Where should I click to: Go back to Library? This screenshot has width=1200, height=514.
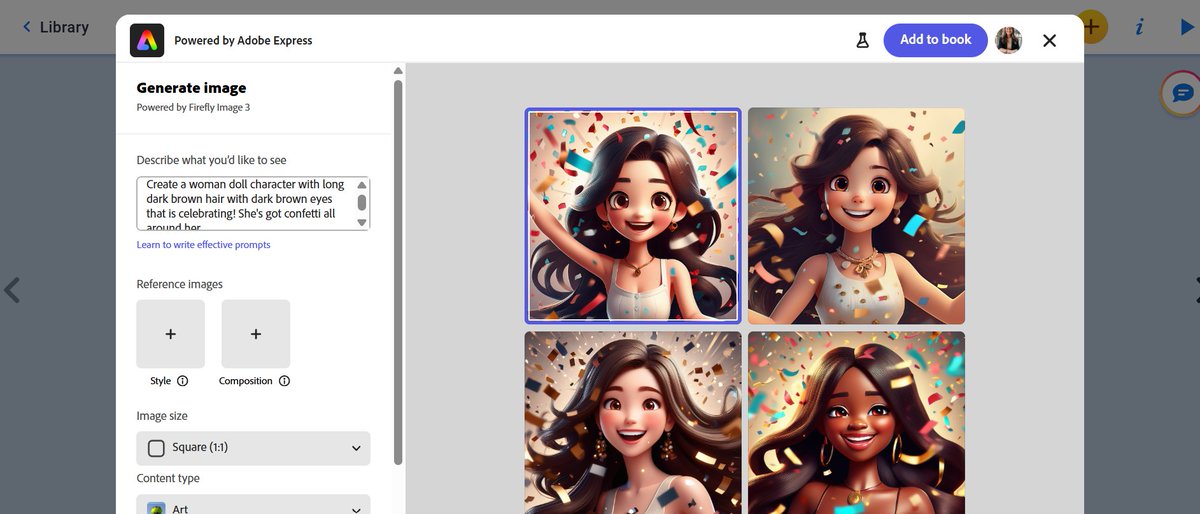click(x=56, y=27)
